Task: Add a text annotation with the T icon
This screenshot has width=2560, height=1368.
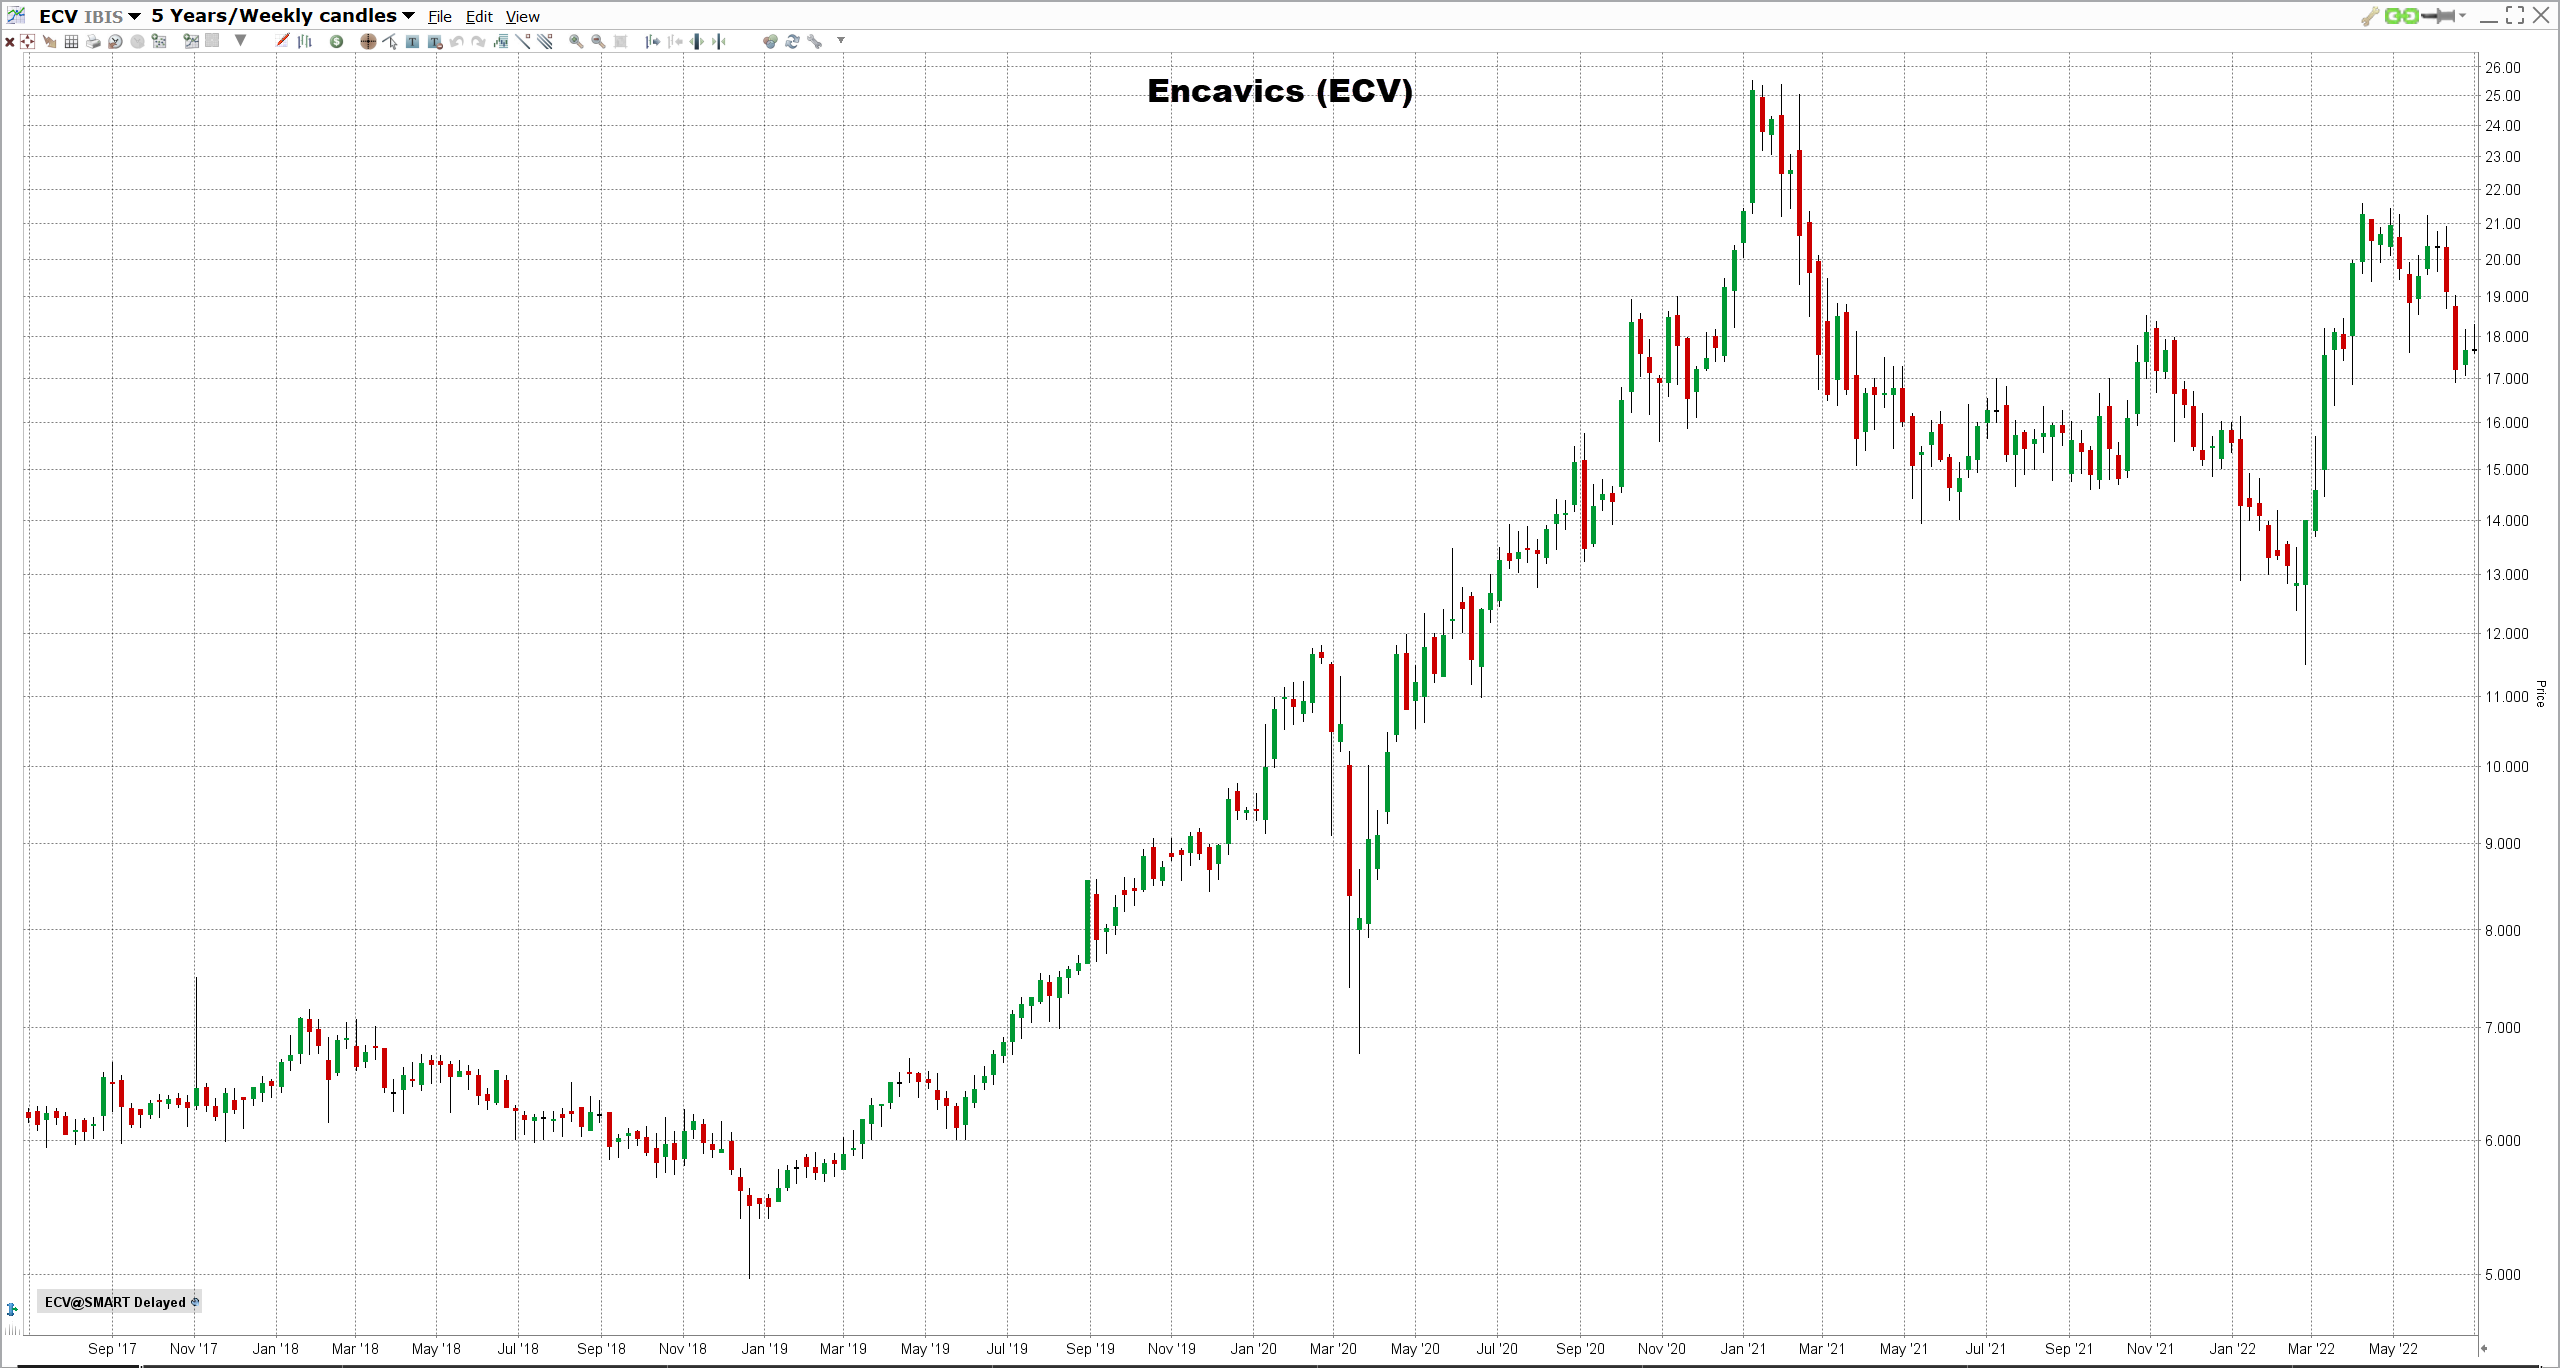Action: [x=412, y=41]
